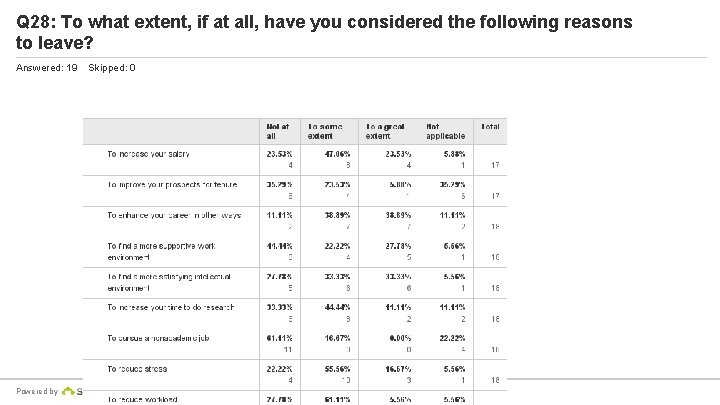Click the 61.11% cell in nonacademic job row
Viewport: 720px width, 405px height.
pyautogui.click(x=279, y=338)
